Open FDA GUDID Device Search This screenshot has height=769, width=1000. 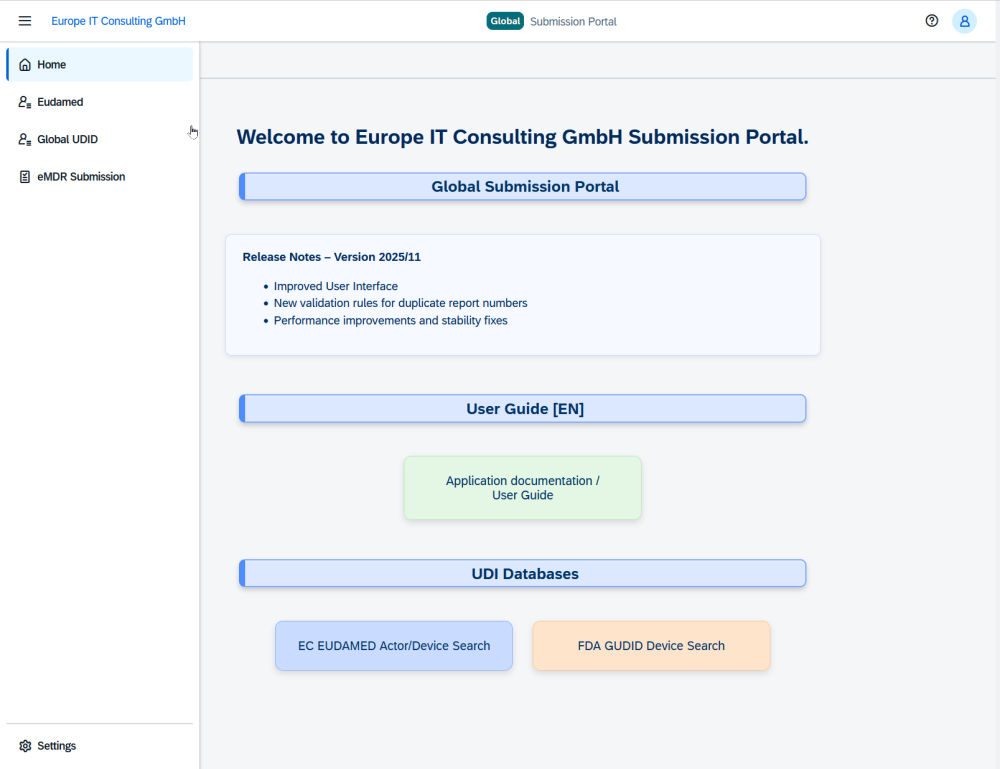pyautogui.click(x=651, y=645)
